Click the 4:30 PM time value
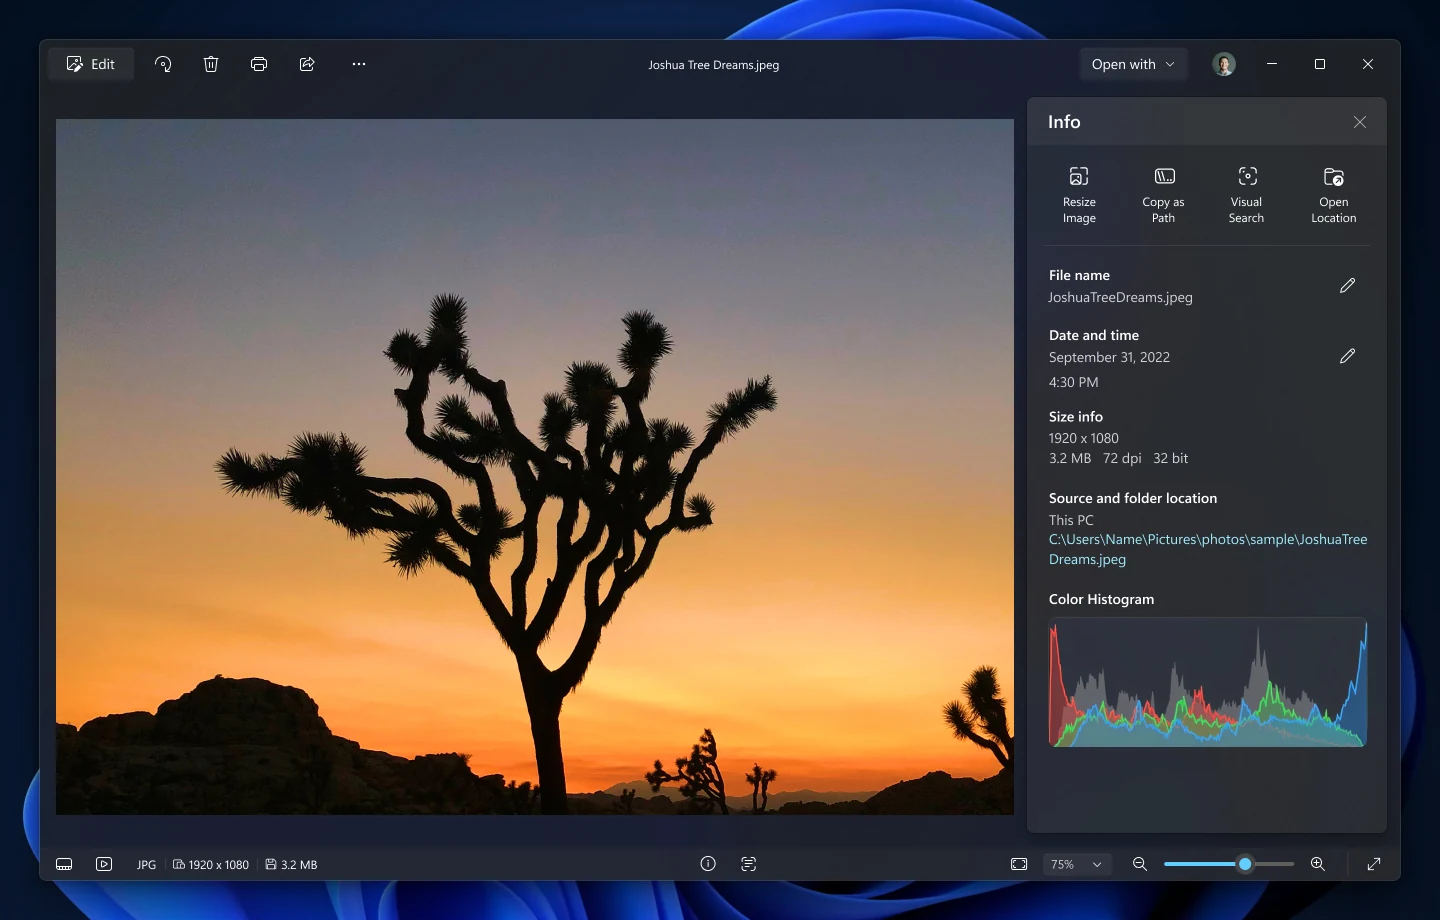The image size is (1440, 920). [1073, 382]
